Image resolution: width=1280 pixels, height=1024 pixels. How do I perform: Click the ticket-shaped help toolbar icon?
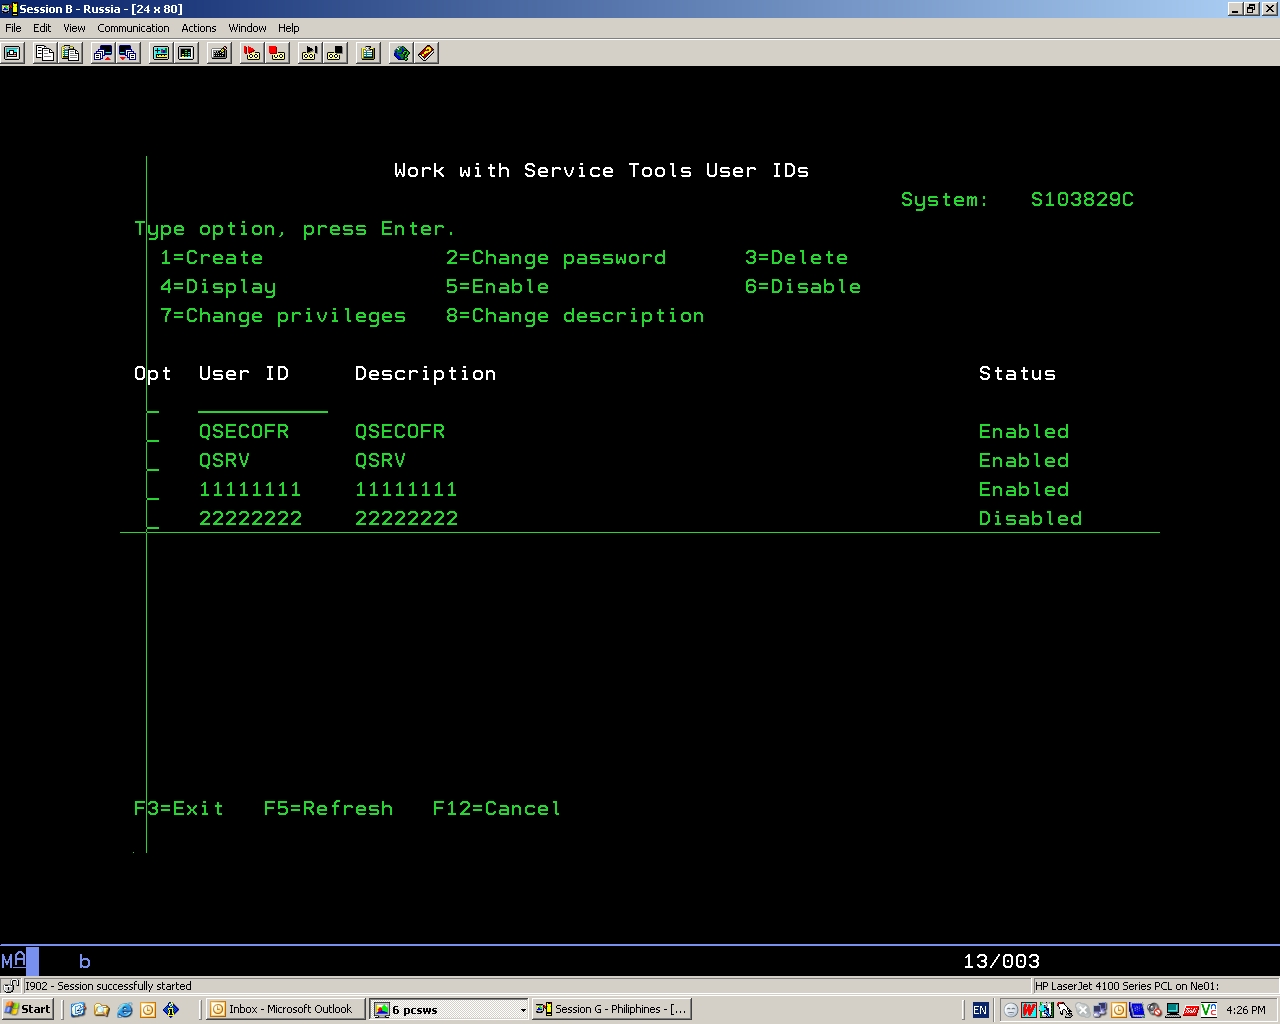pyautogui.click(x=426, y=53)
